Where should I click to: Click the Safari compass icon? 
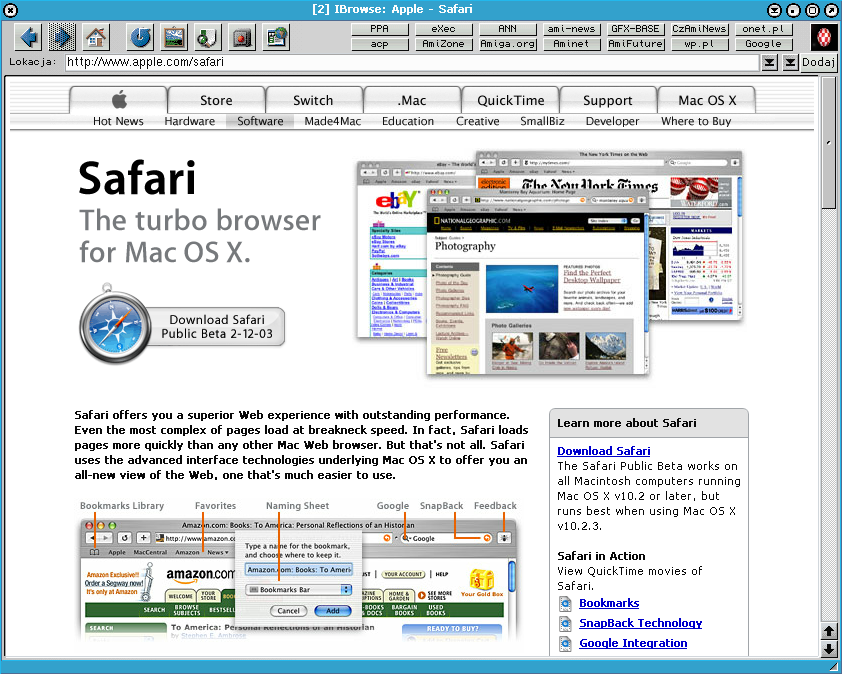115,325
